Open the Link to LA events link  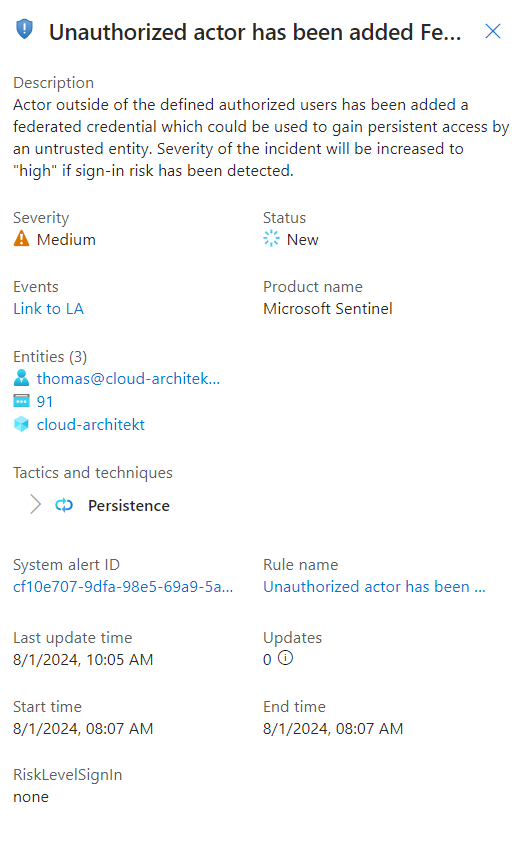point(48,309)
